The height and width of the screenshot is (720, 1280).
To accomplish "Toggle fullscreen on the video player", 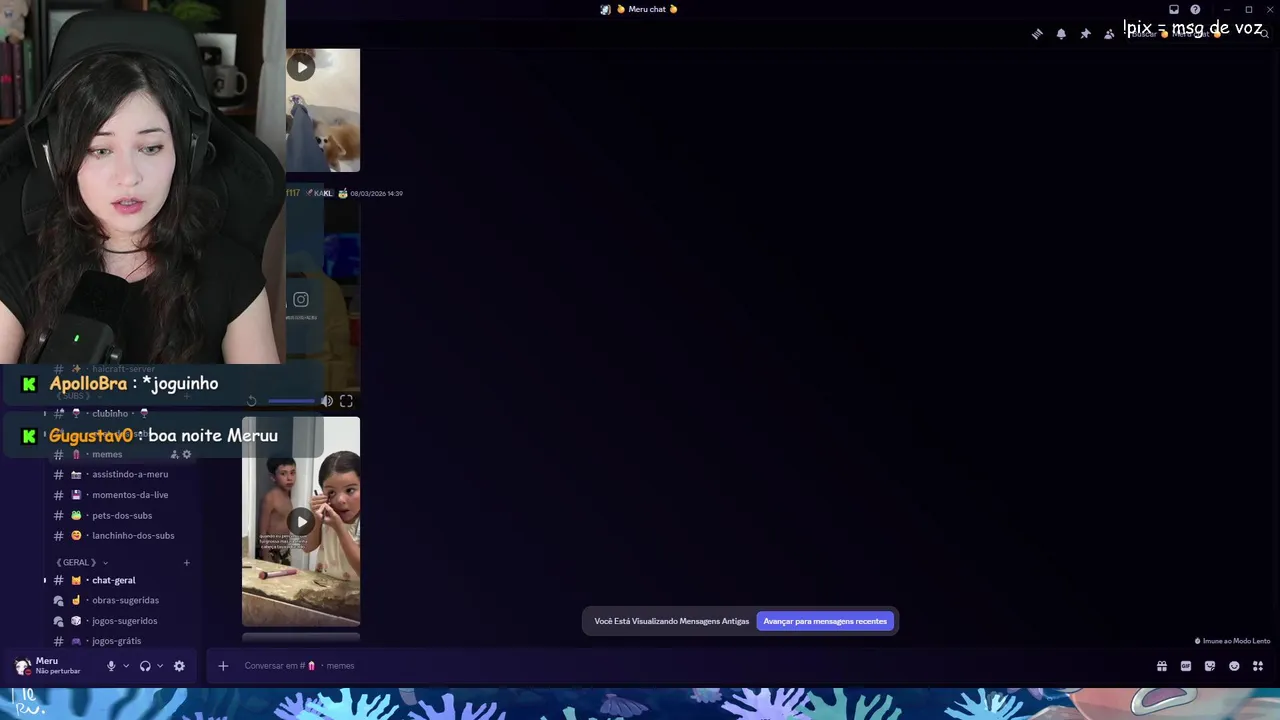I will pos(346,401).
